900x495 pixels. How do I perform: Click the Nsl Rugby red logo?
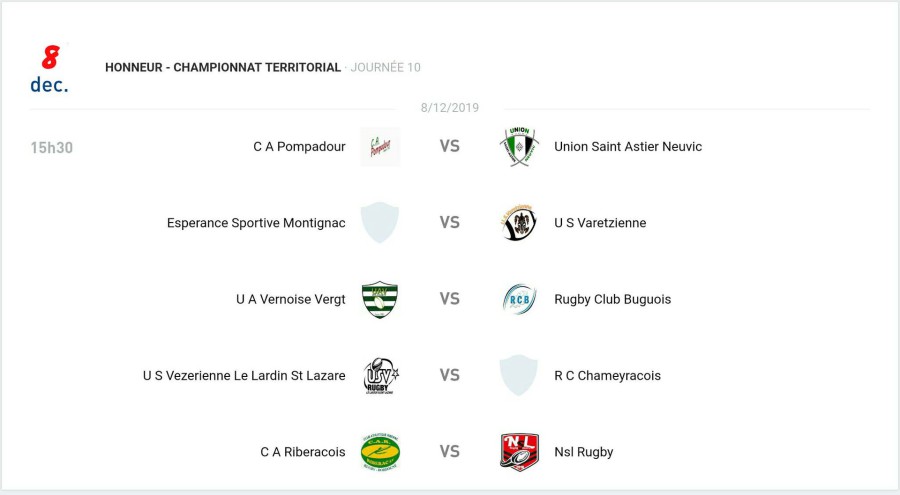pyautogui.click(x=519, y=452)
